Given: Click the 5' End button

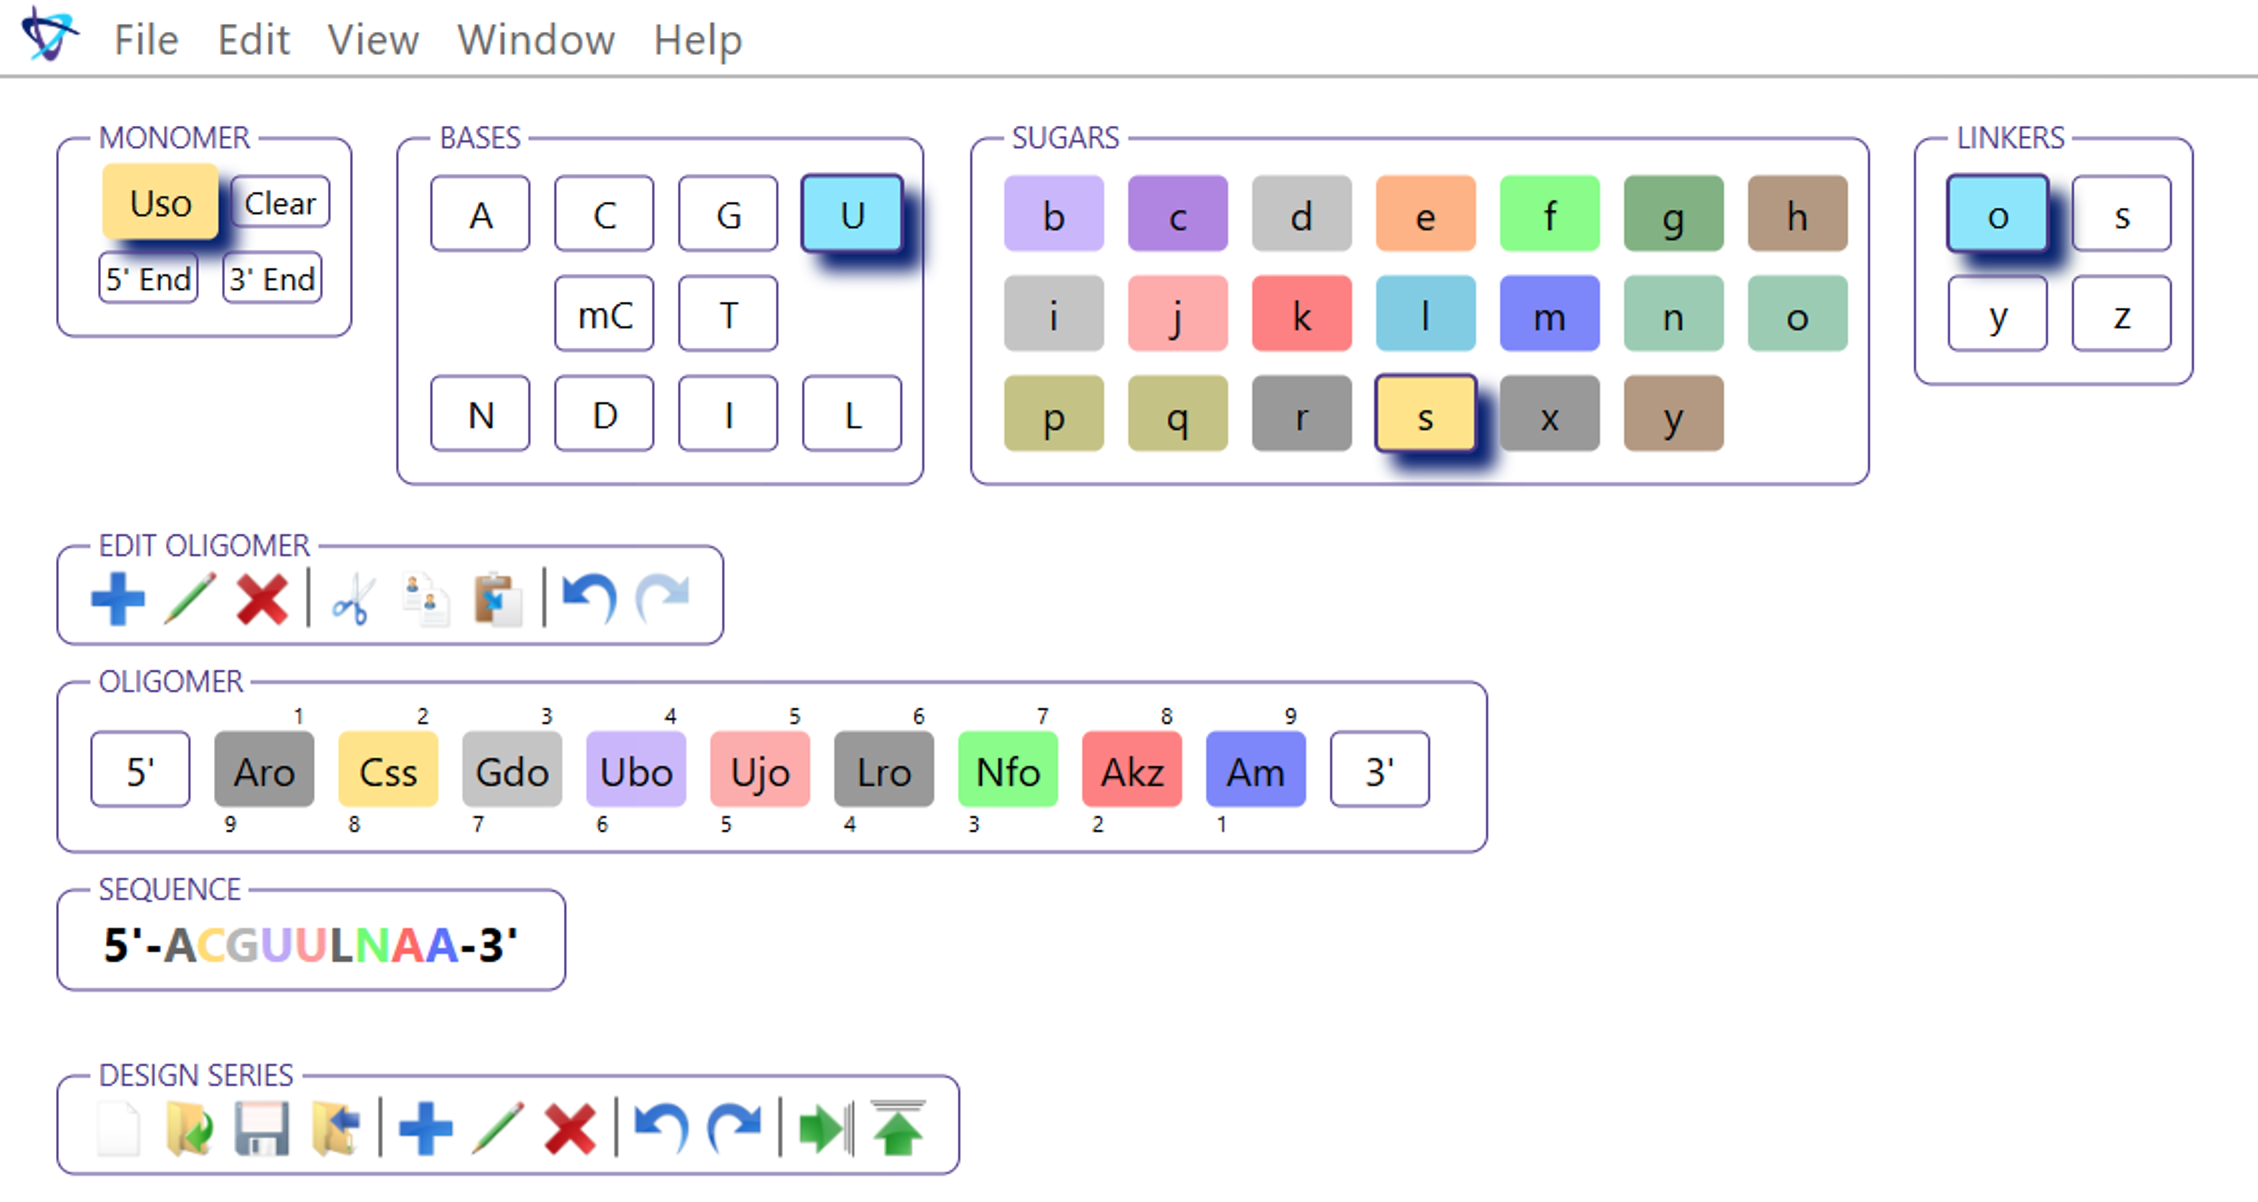Looking at the screenshot, I should [148, 278].
